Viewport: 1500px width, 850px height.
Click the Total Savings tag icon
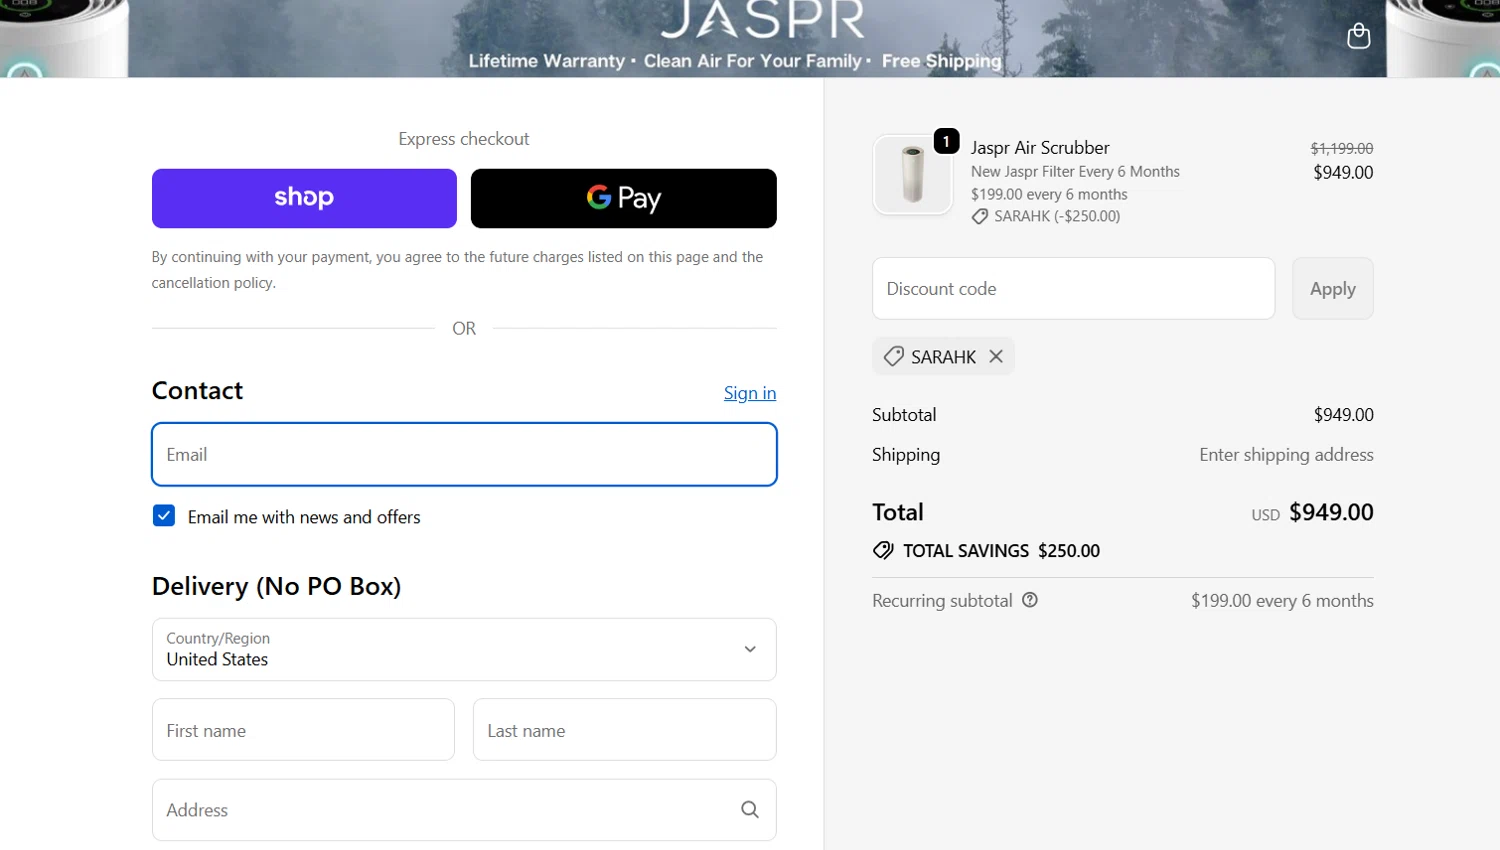point(883,550)
